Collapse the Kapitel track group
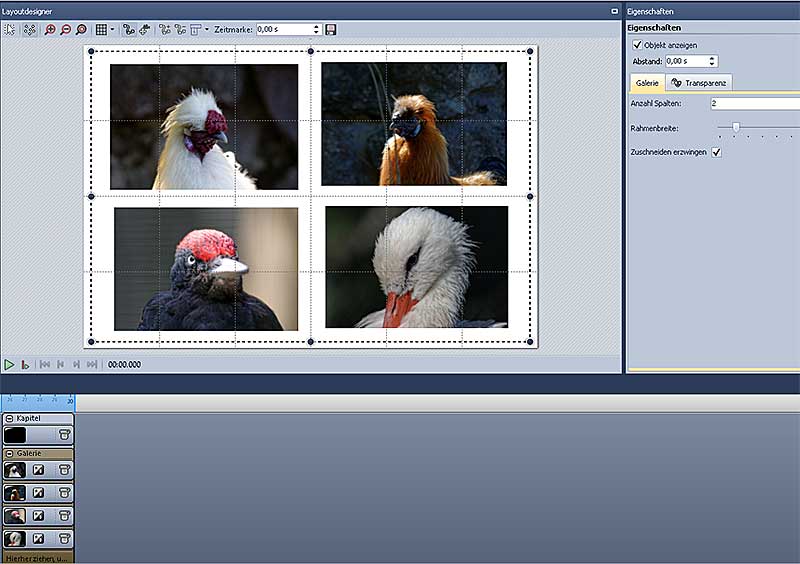800x564 pixels. (x=9, y=418)
